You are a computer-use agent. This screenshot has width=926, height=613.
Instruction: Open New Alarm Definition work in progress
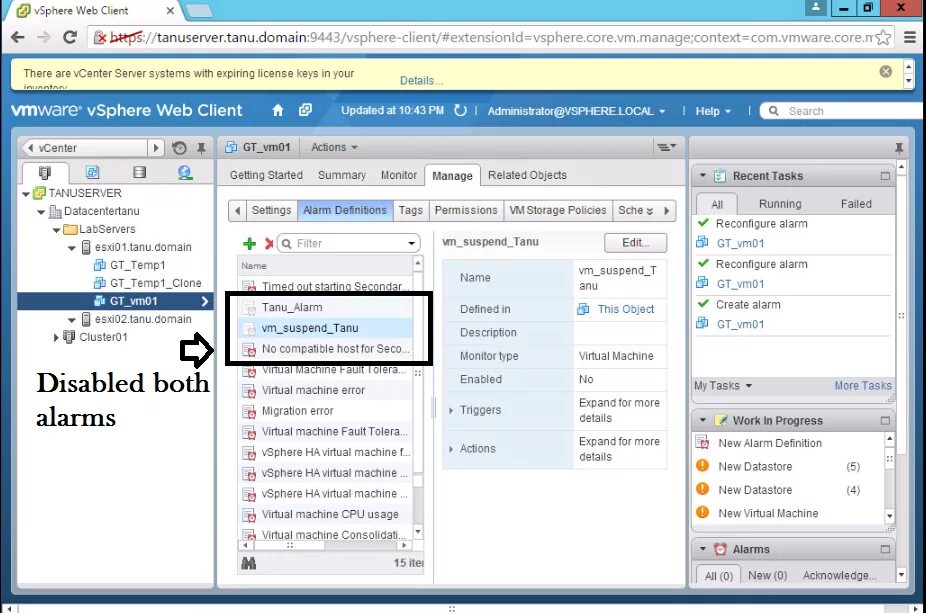[x=770, y=443]
